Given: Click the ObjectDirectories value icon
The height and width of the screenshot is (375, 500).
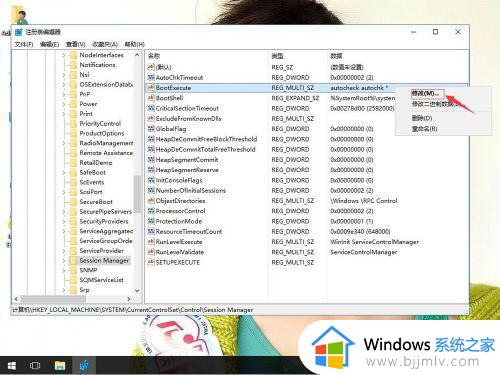Looking at the screenshot, I should [151, 201].
